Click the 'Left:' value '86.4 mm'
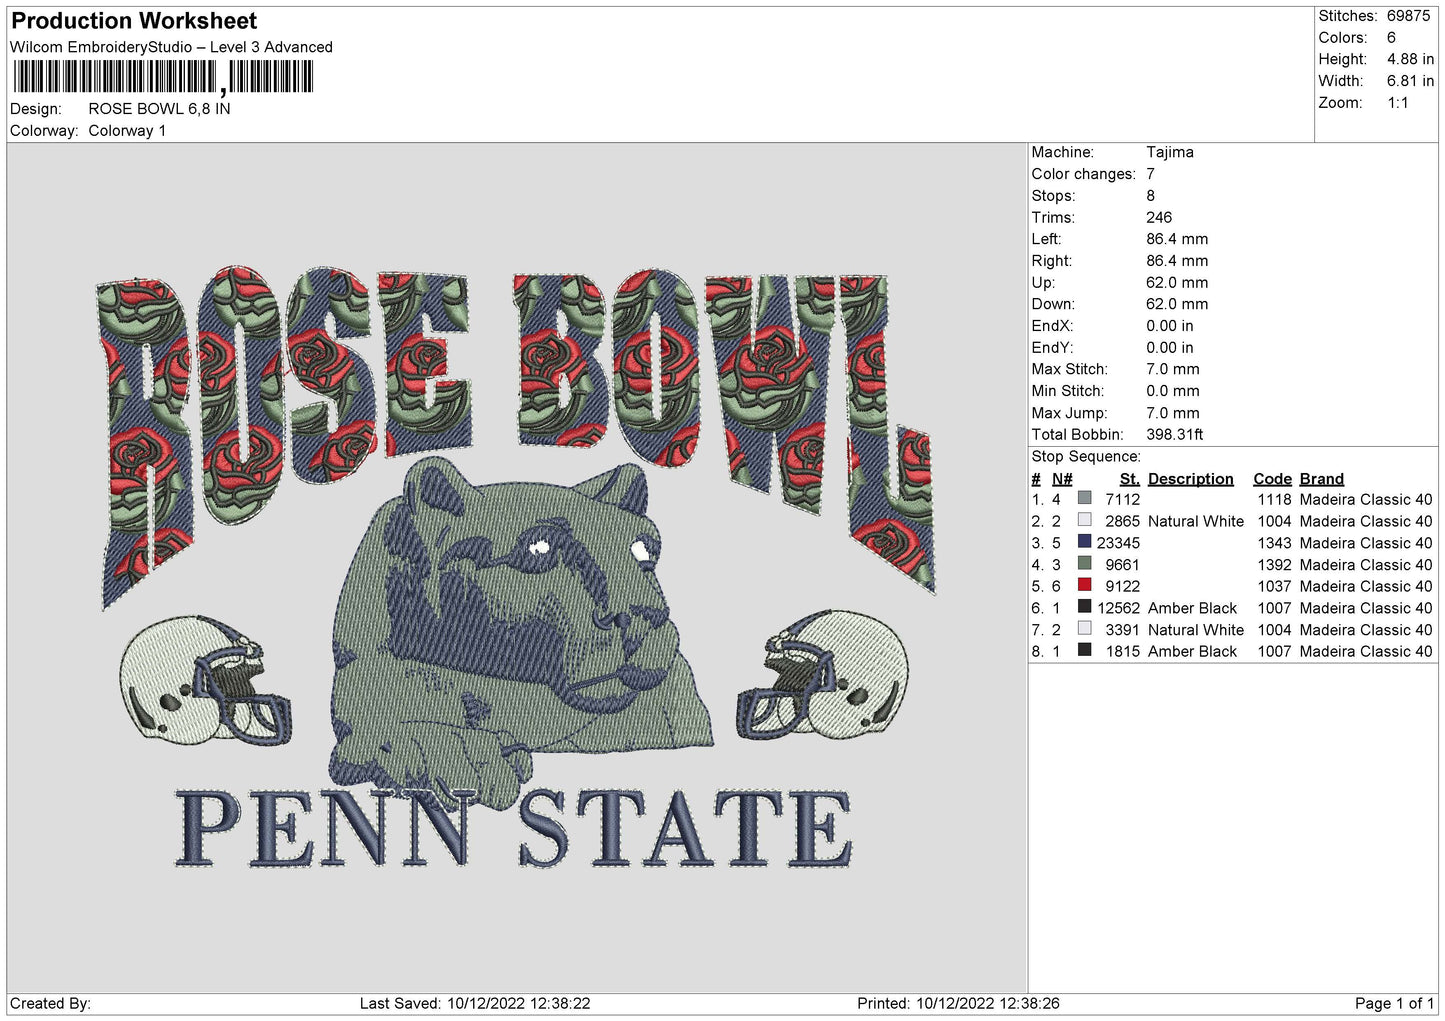 (1177, 239)
